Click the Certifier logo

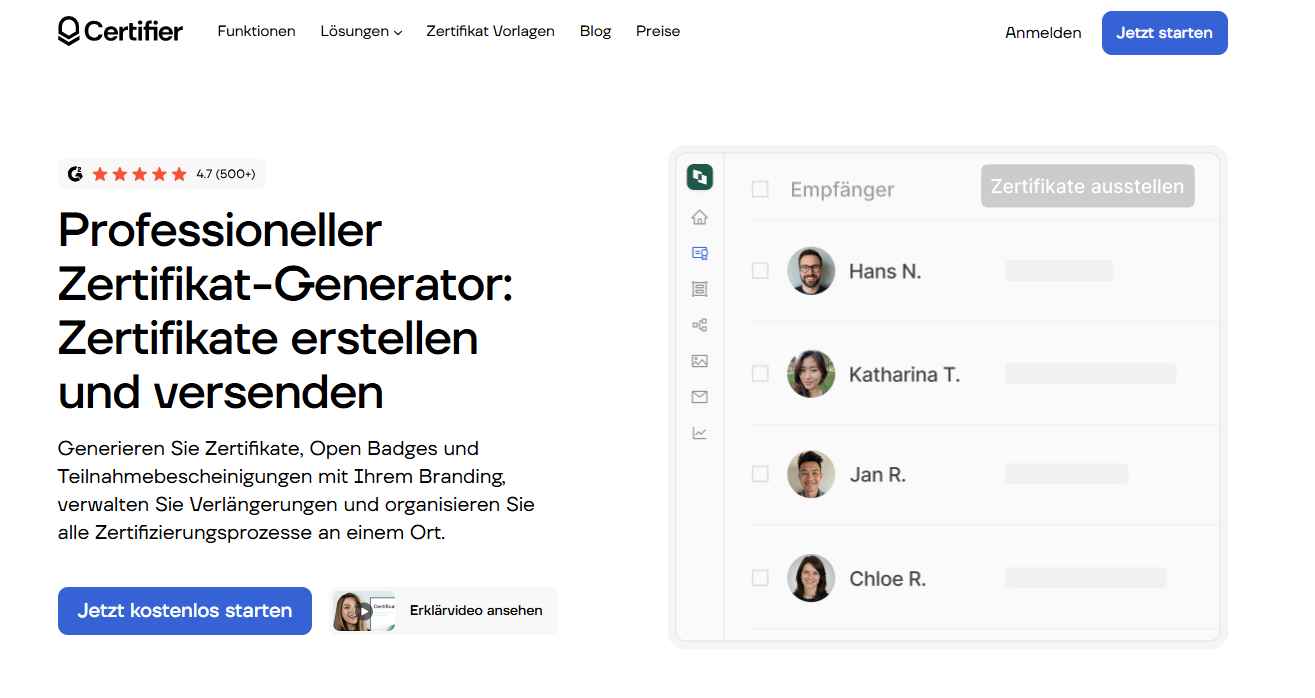(120, 32)
